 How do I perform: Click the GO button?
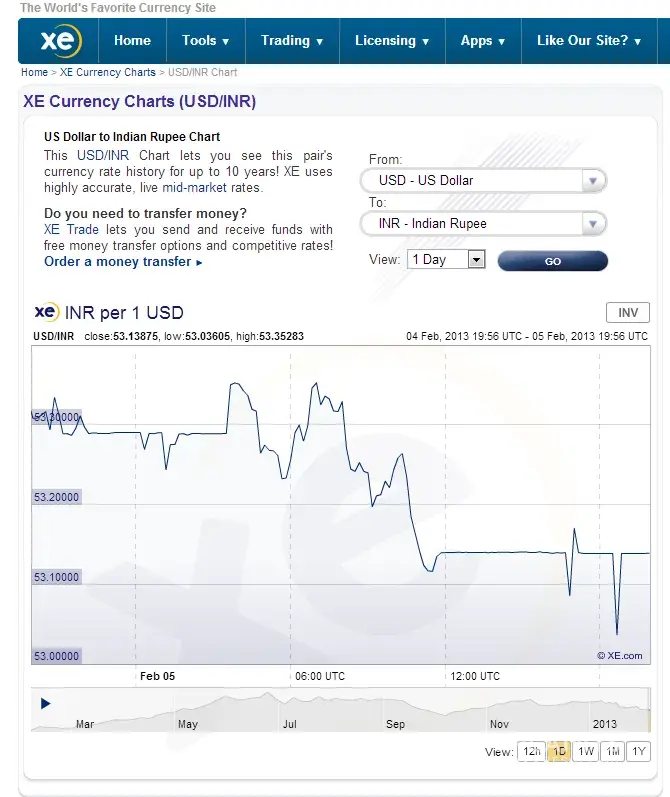[x=552, y=261]
